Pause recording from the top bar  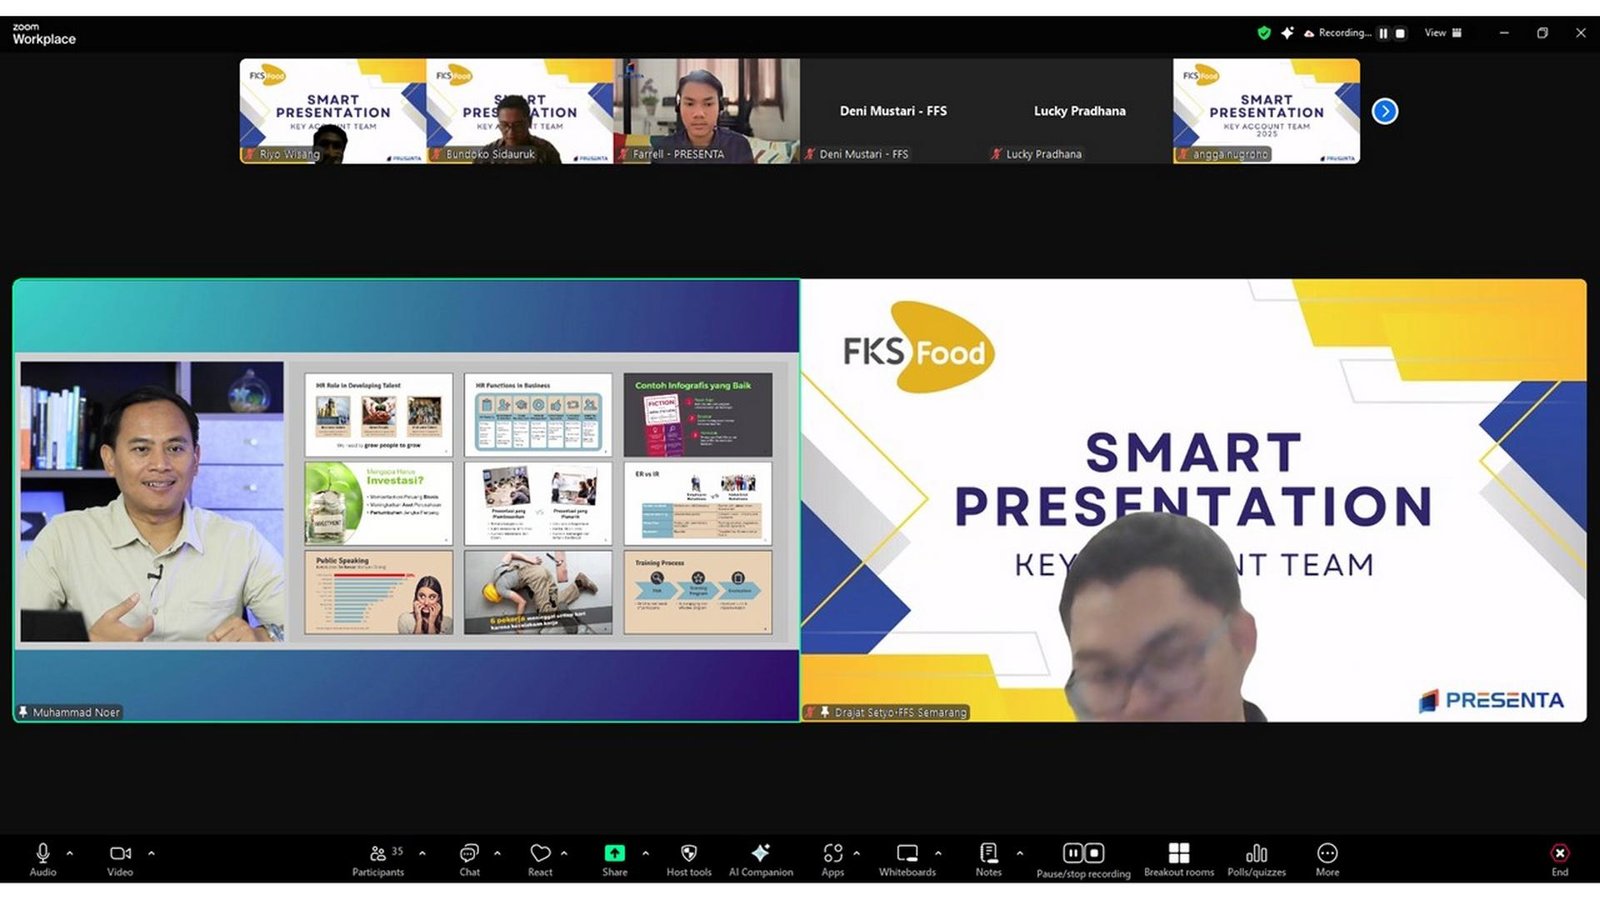(1384, 33)
